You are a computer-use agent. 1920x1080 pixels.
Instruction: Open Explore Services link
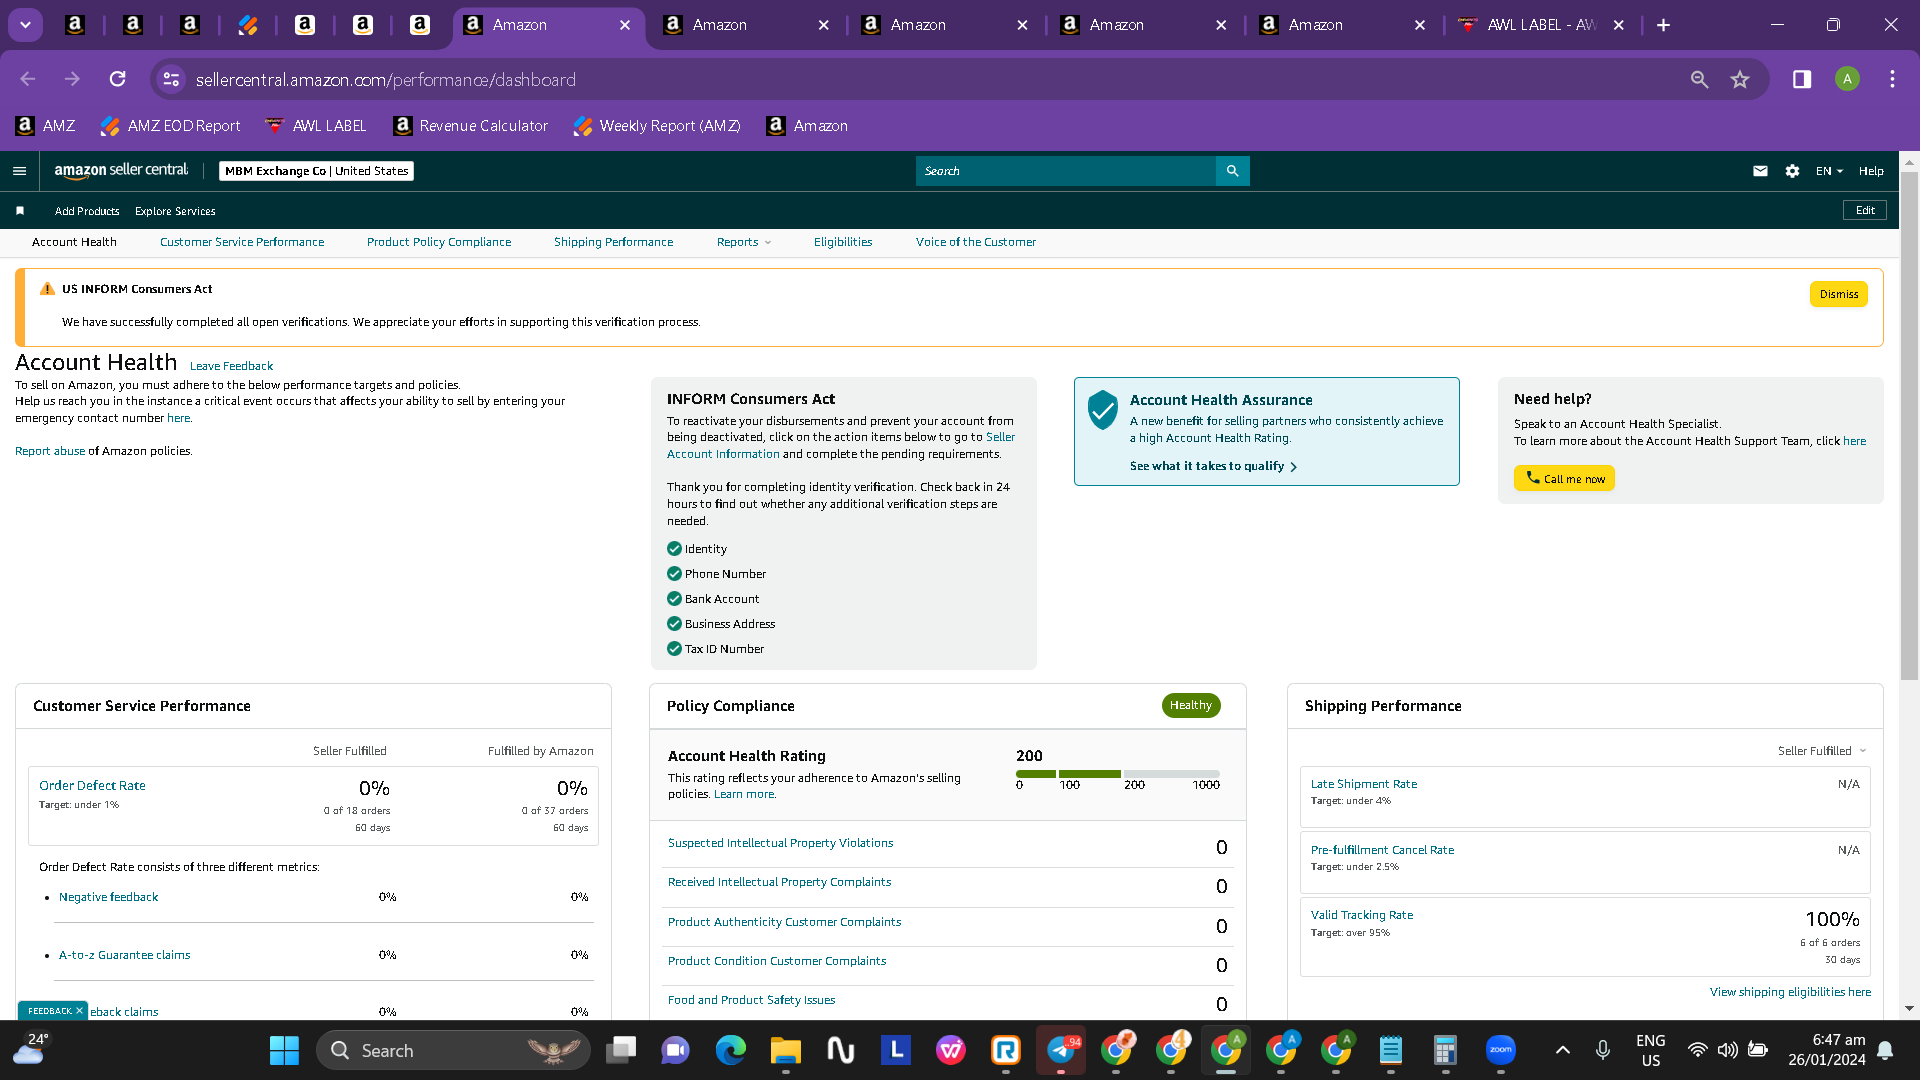tap(175, 211)
